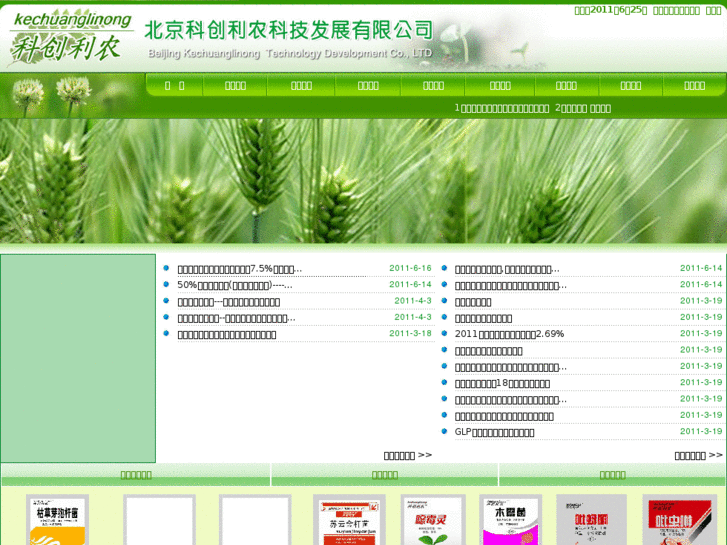Open the 苏云金杆菌 product thumbnail
Screen dimensions: 727x545
coord(349,520)
